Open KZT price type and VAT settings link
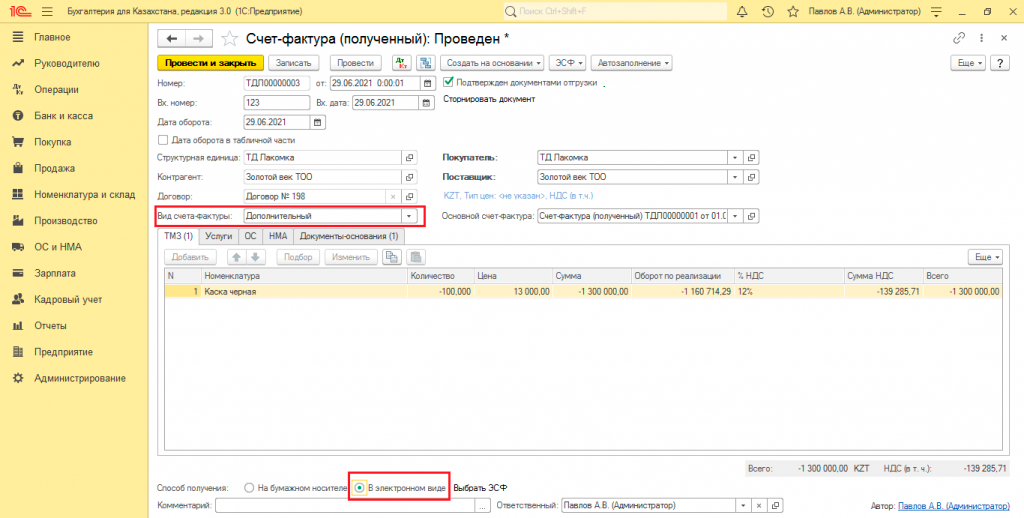 pos(518,195)
